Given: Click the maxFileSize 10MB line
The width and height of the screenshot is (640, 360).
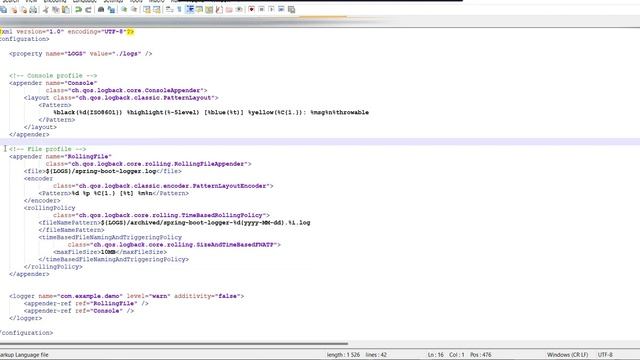Looking at the screenshot, I should coord(110,252).
